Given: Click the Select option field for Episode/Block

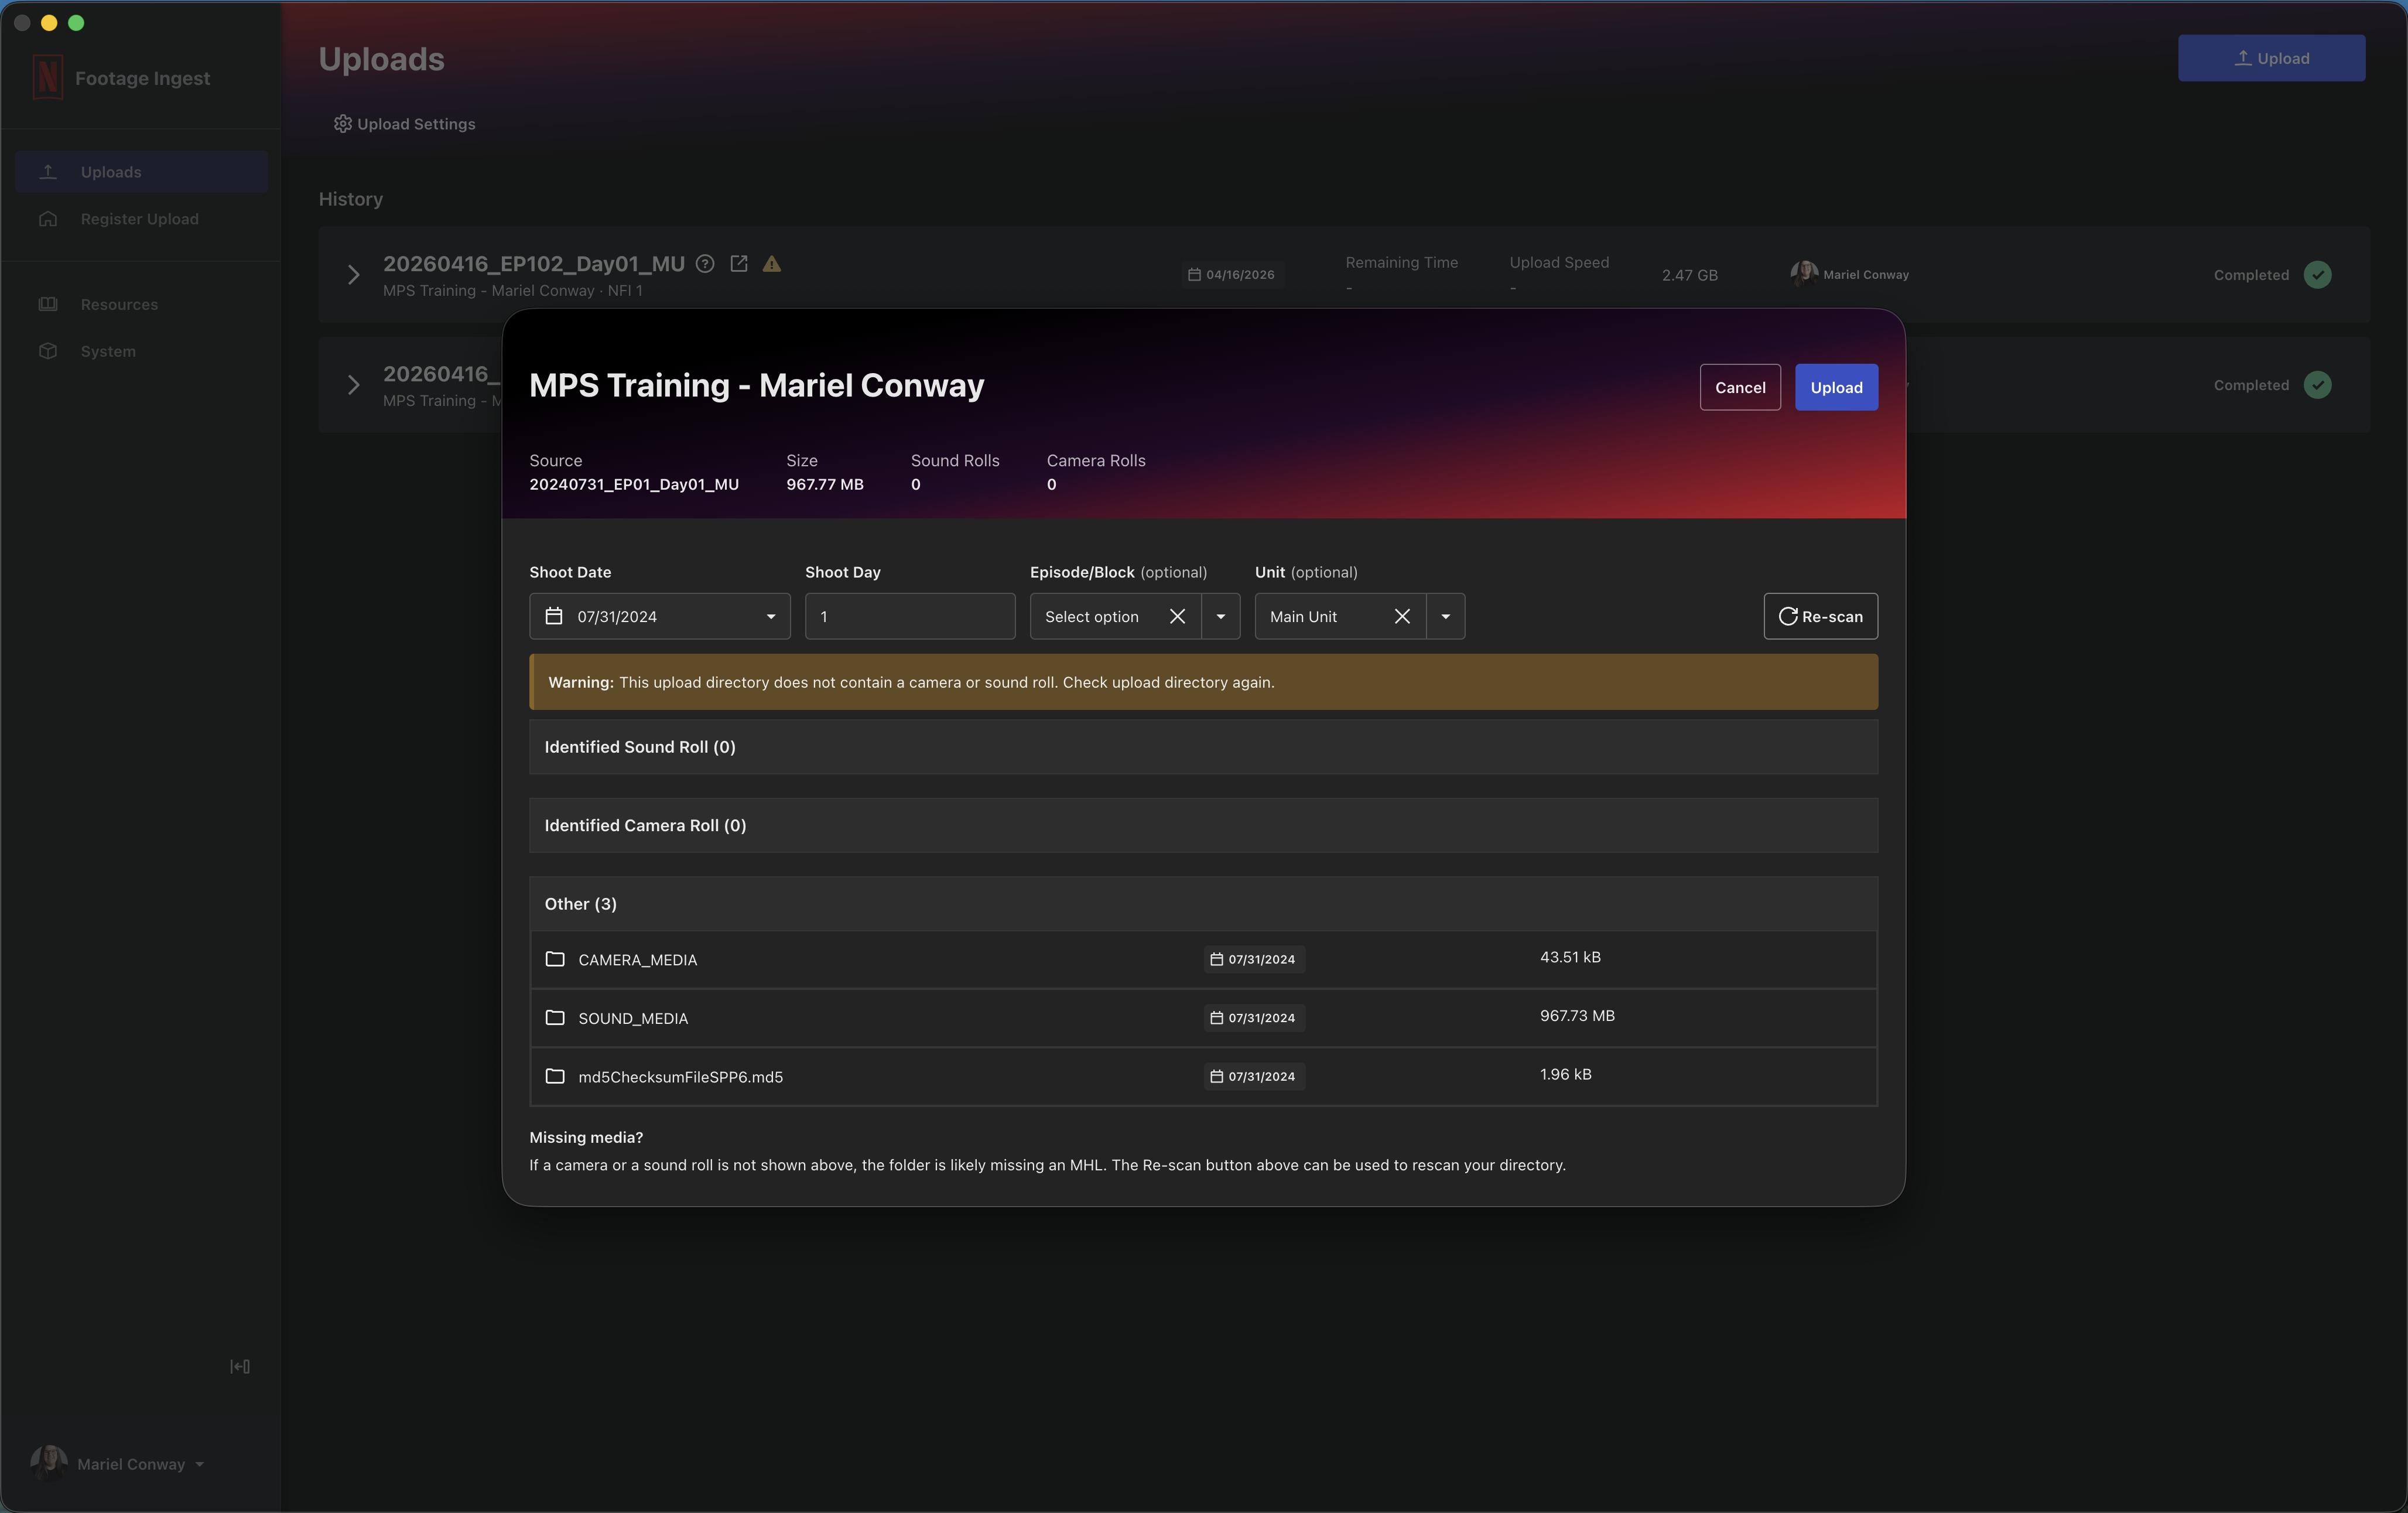Looking at the screenshot, I should 1092,616.
